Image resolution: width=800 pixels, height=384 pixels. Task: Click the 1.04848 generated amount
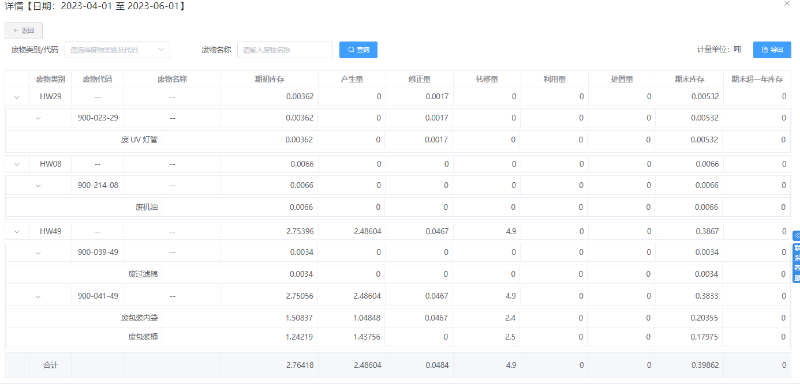point(366,318)
